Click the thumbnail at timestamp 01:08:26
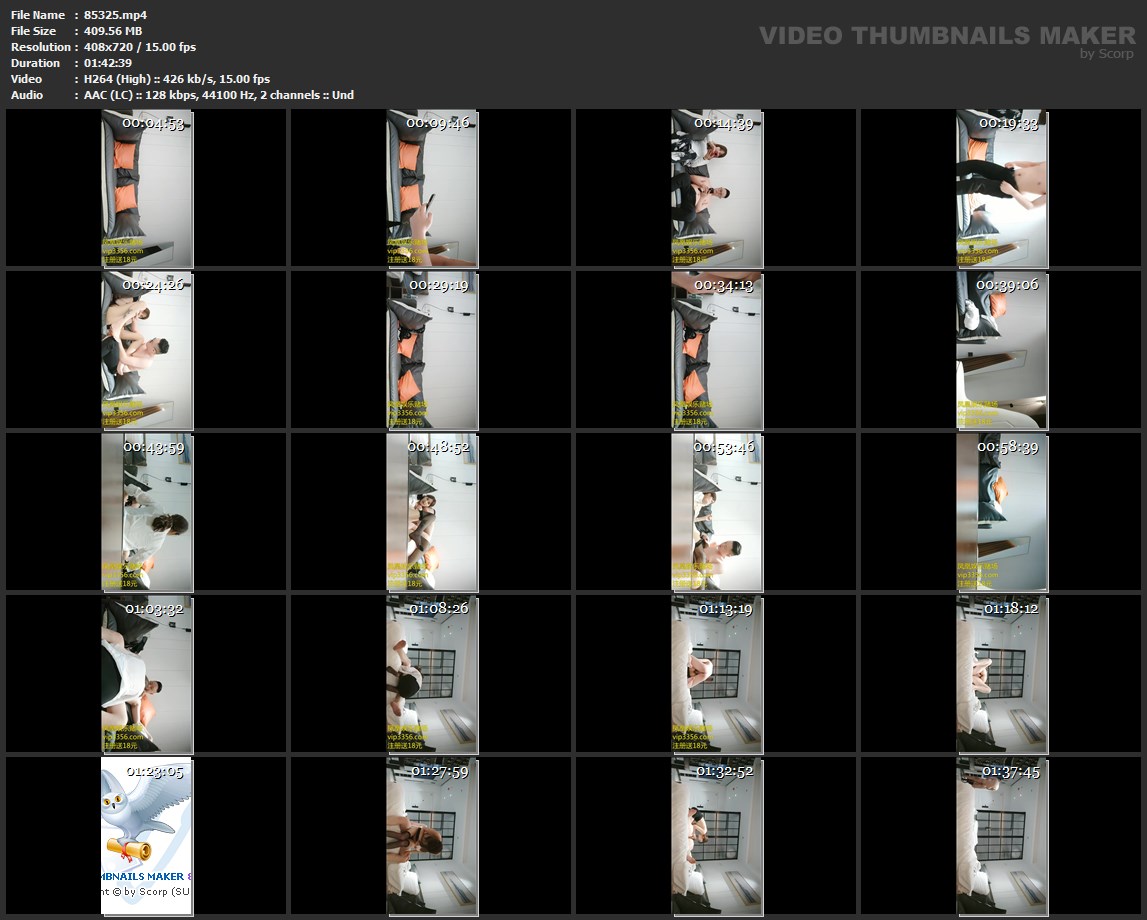This screenshot has width=1147, height=920. pos(432,674)
